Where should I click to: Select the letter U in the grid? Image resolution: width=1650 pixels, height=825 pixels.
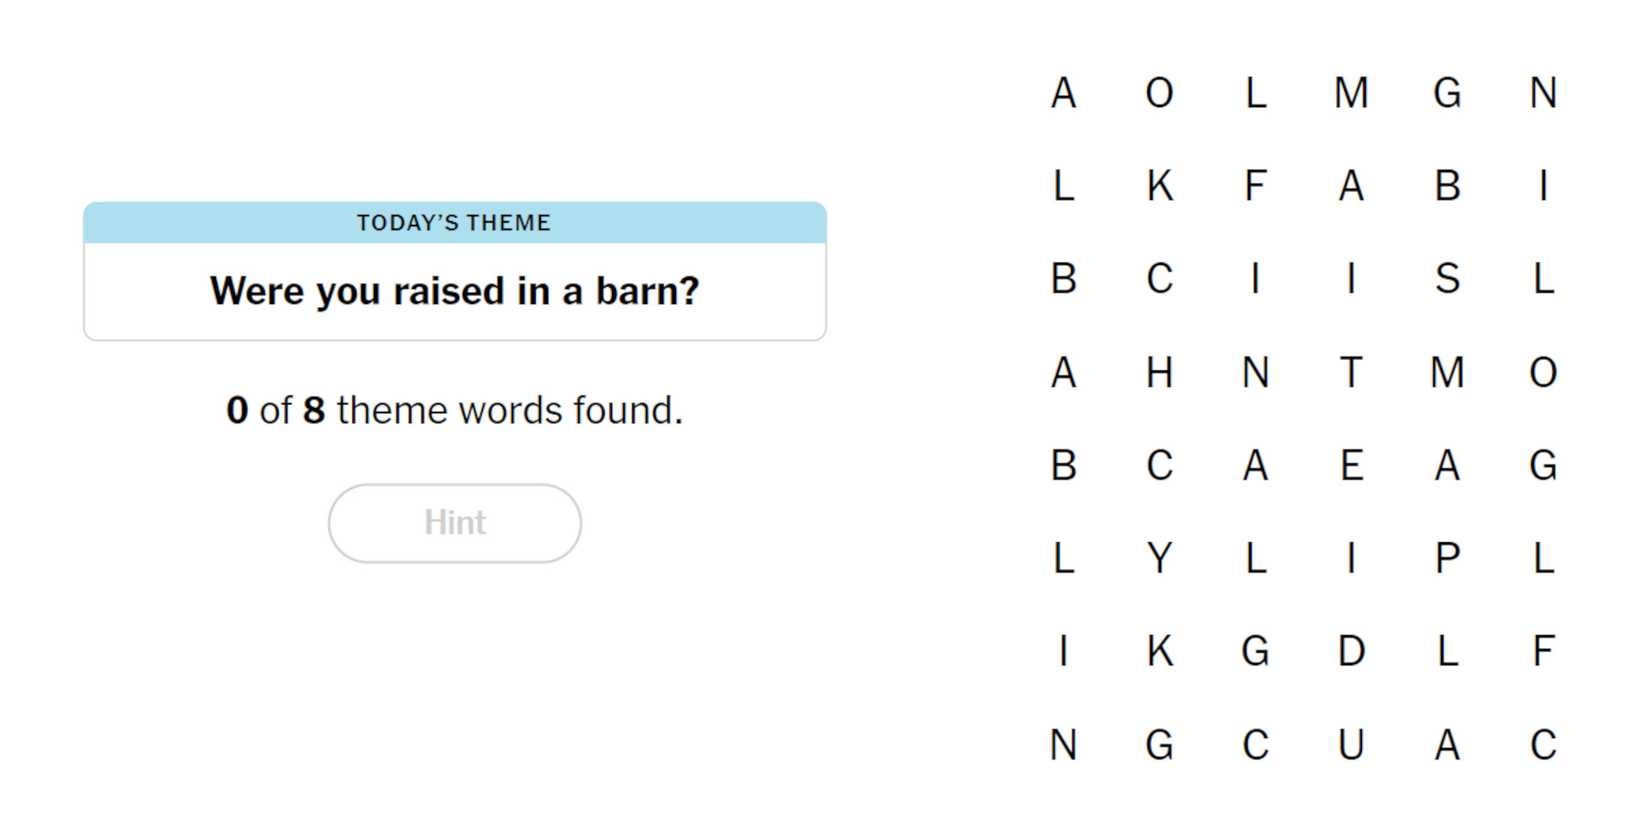coord(1351,745)
